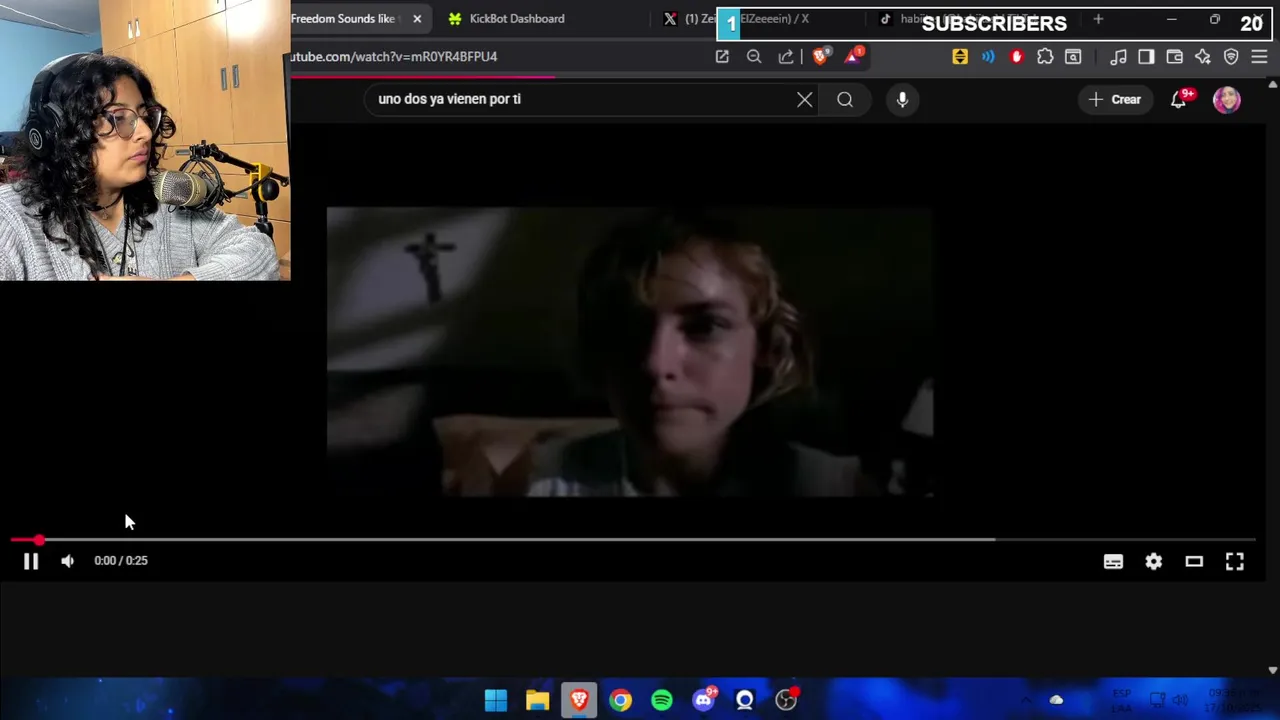Image resolution: width=1280 pixels, height=720 pixels.
Task: Open Brave VPN shield icon
Action: [x=1231, y=57]
